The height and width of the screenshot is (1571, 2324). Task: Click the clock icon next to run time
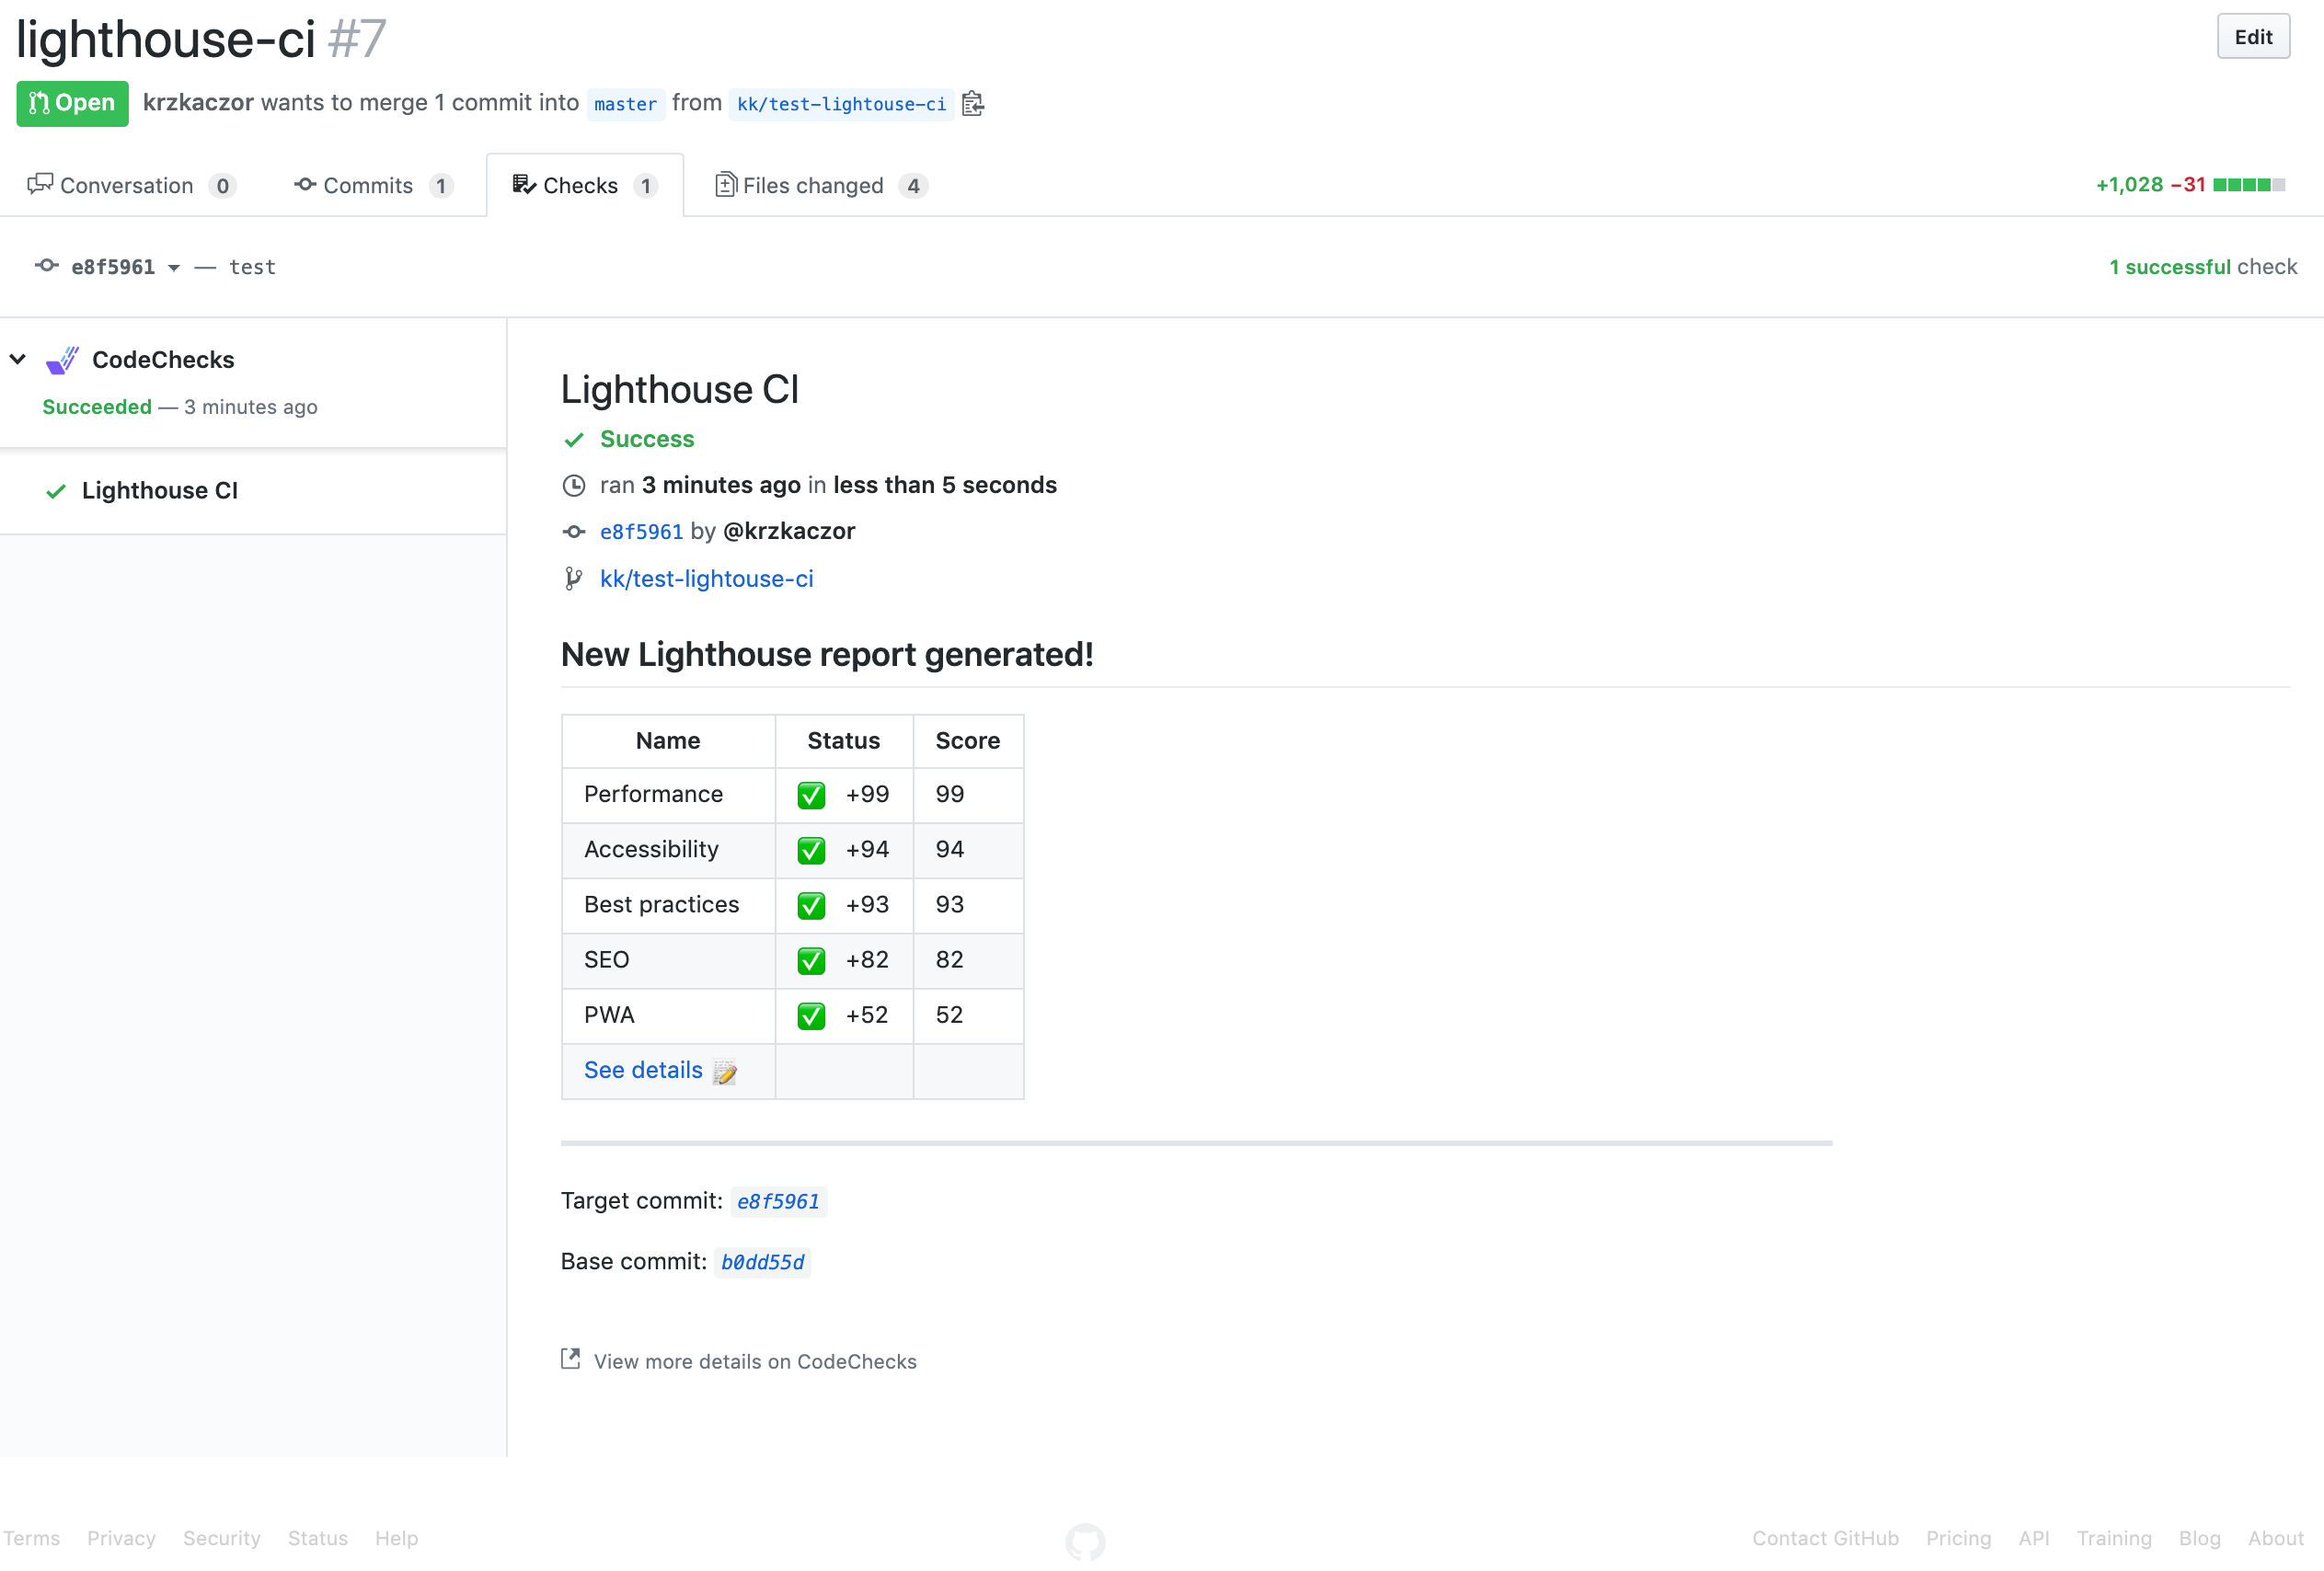click(x=574, y=486)
